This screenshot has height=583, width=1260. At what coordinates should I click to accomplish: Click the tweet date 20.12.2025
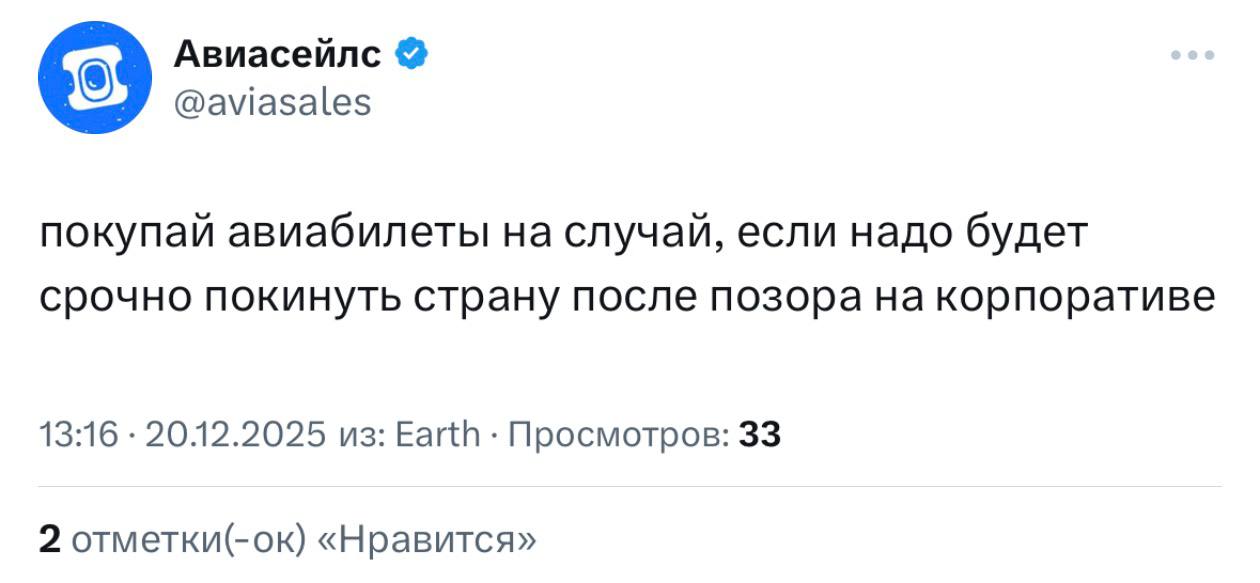236,434
